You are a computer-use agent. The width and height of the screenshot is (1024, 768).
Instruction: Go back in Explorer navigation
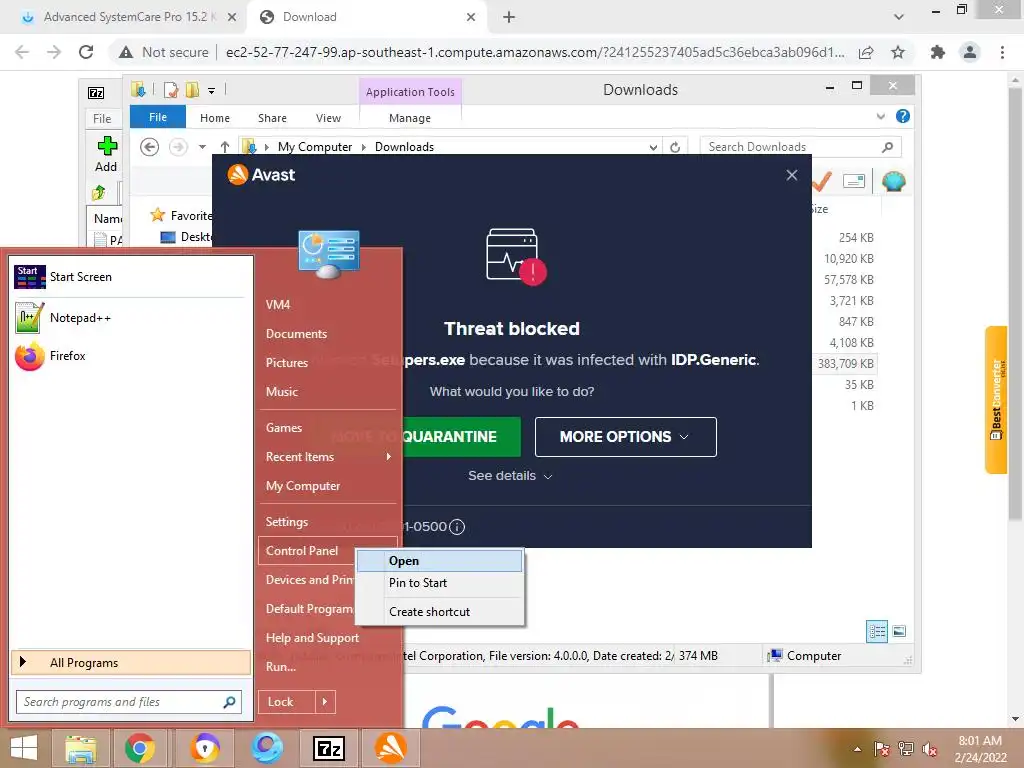pyautogui.click(x=150, y=147)
